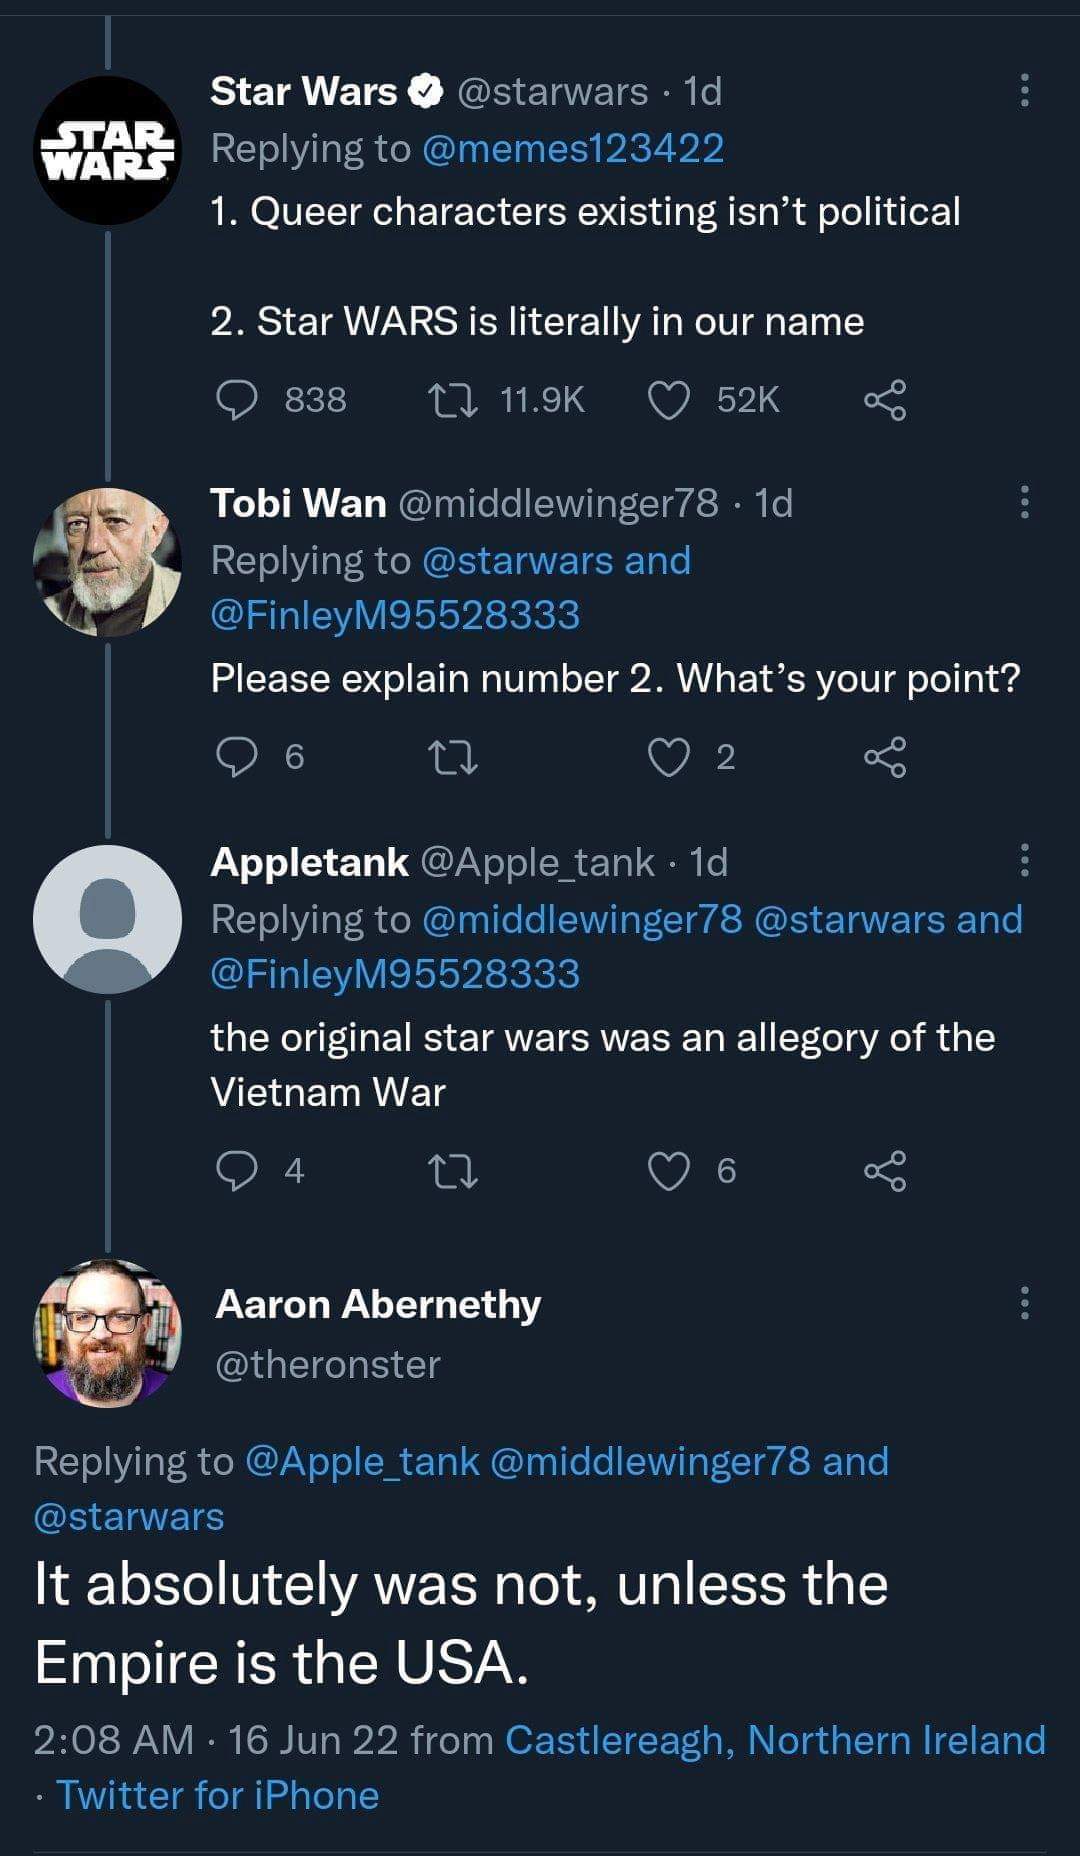Open the @FinleyM95528333 profile link

[x=397, y=611]
